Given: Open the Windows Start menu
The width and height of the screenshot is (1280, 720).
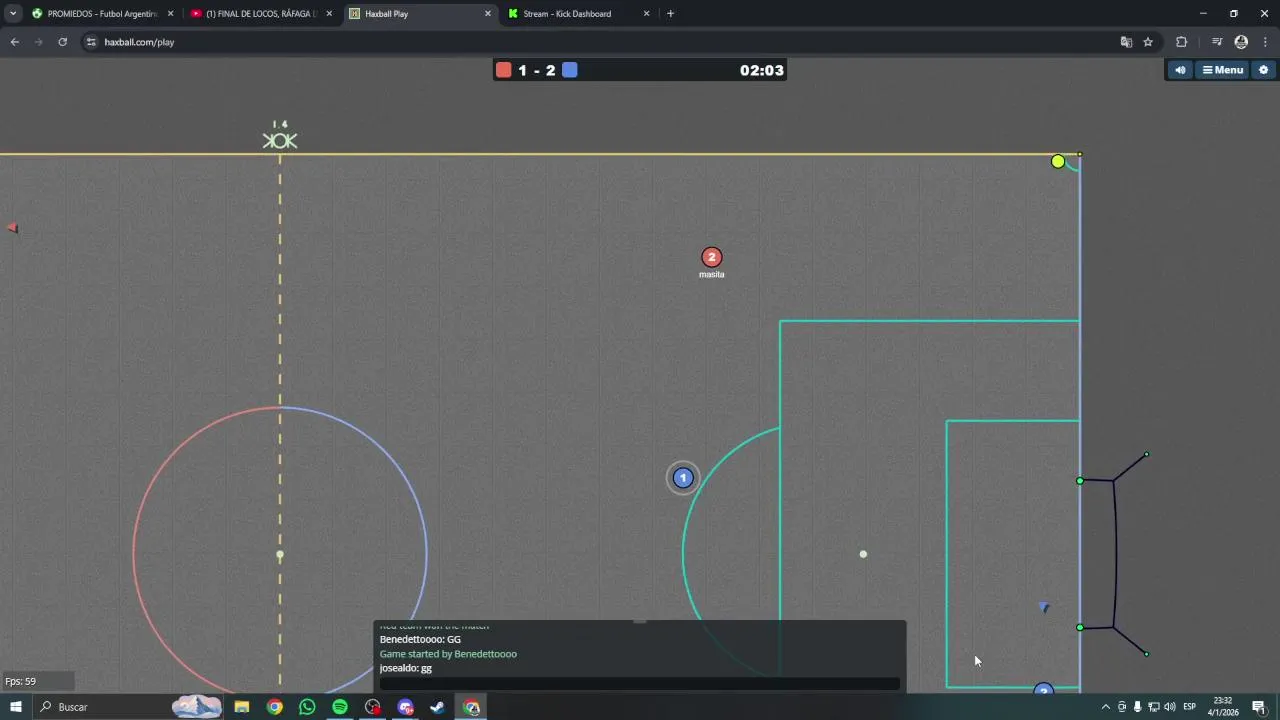Looking at the screenshot, I should 16,707.
